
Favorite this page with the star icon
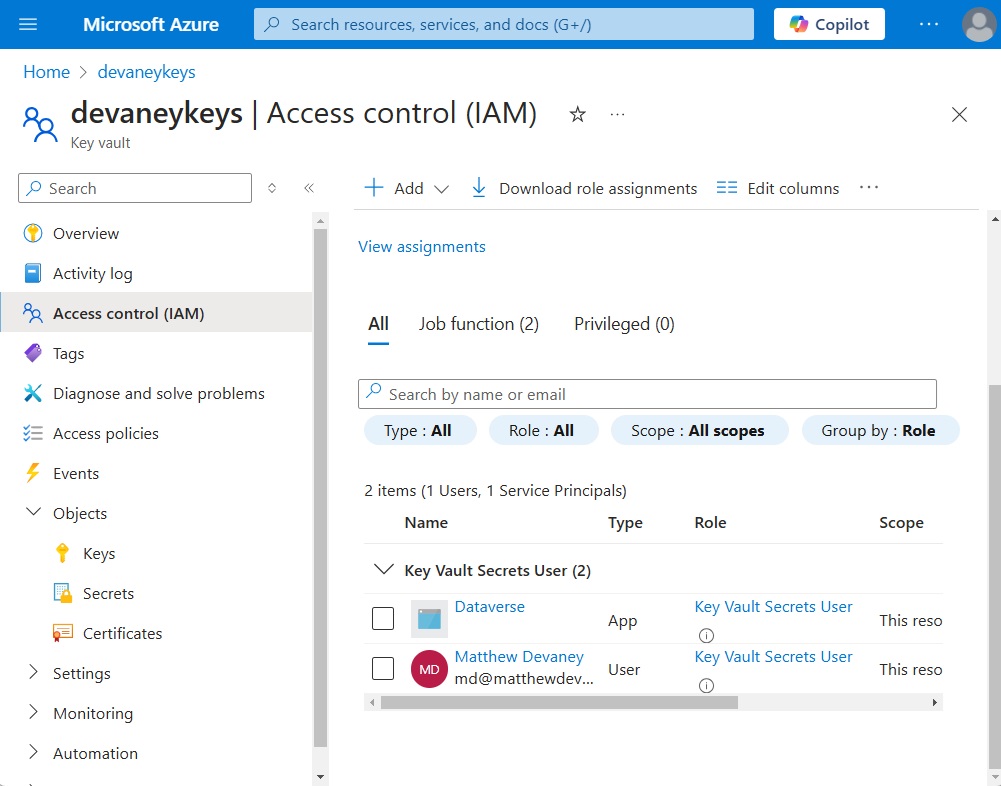578,114
